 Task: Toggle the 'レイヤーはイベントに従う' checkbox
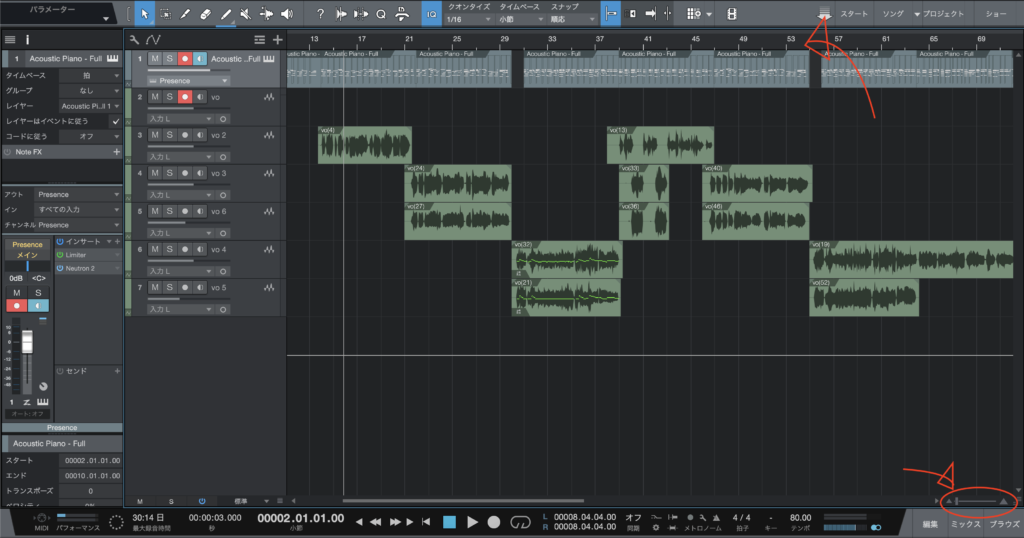(115, 121)
